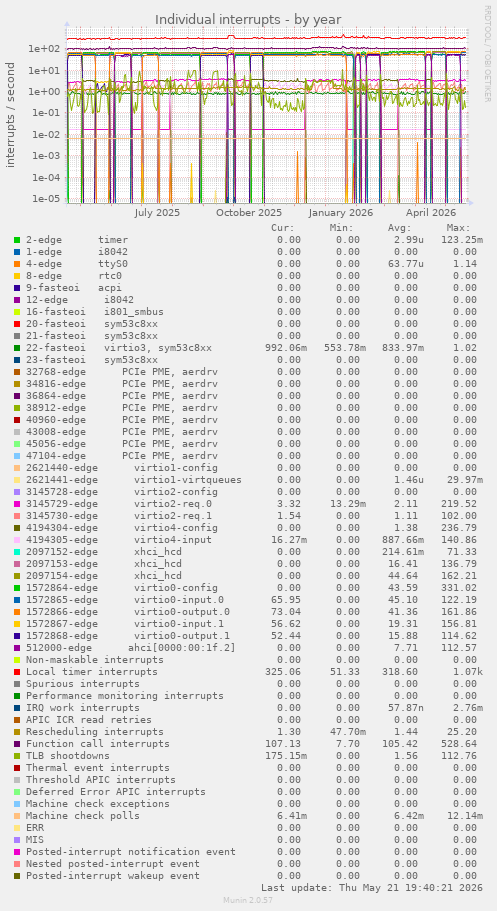Image resolution: width=497 pixels, height=911 pixels.
Task: Click the purple Function call interrupts swatch
Action: point(17,744)
